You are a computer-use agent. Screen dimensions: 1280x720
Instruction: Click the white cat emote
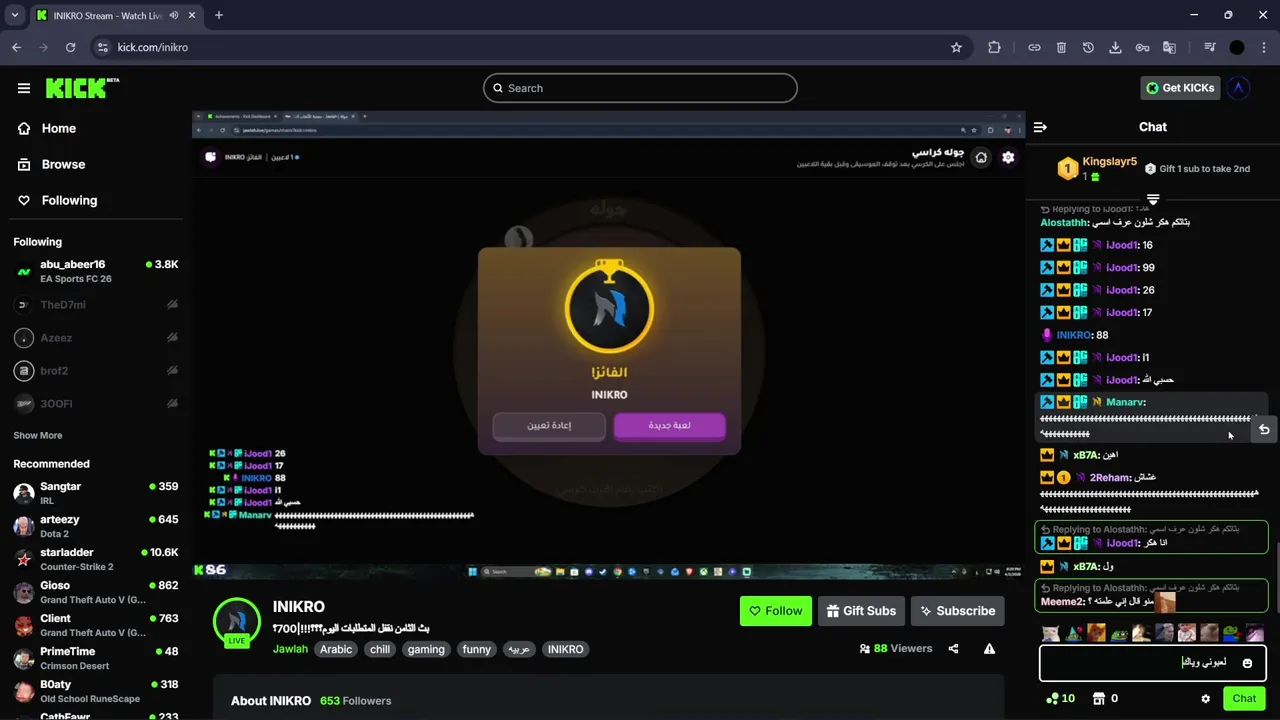(1050, 633)
